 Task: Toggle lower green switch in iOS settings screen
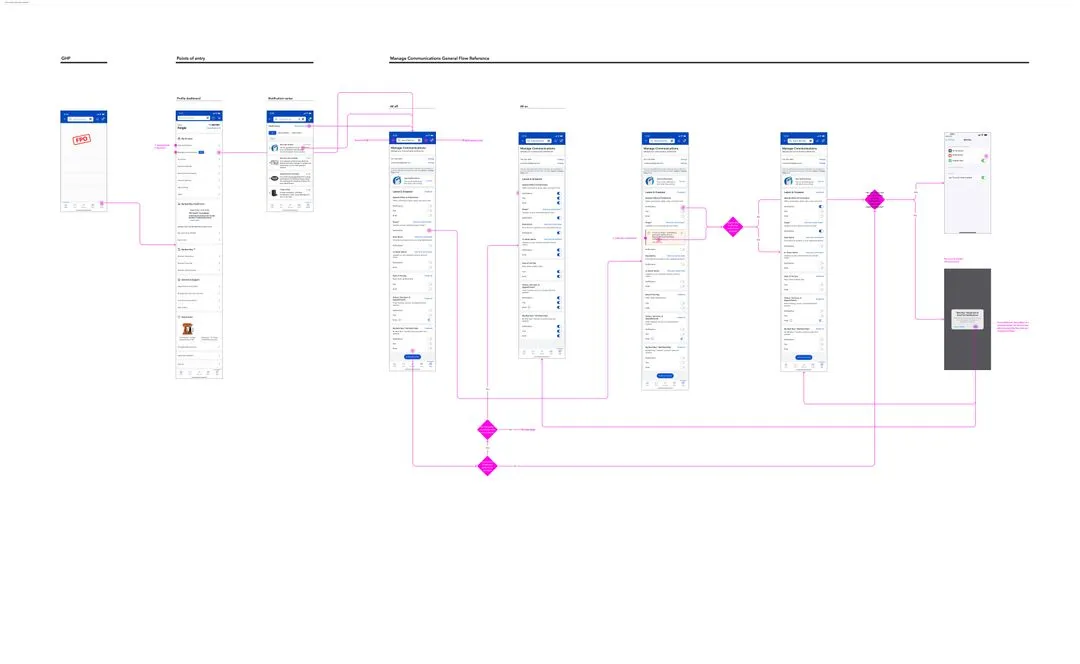983,178
